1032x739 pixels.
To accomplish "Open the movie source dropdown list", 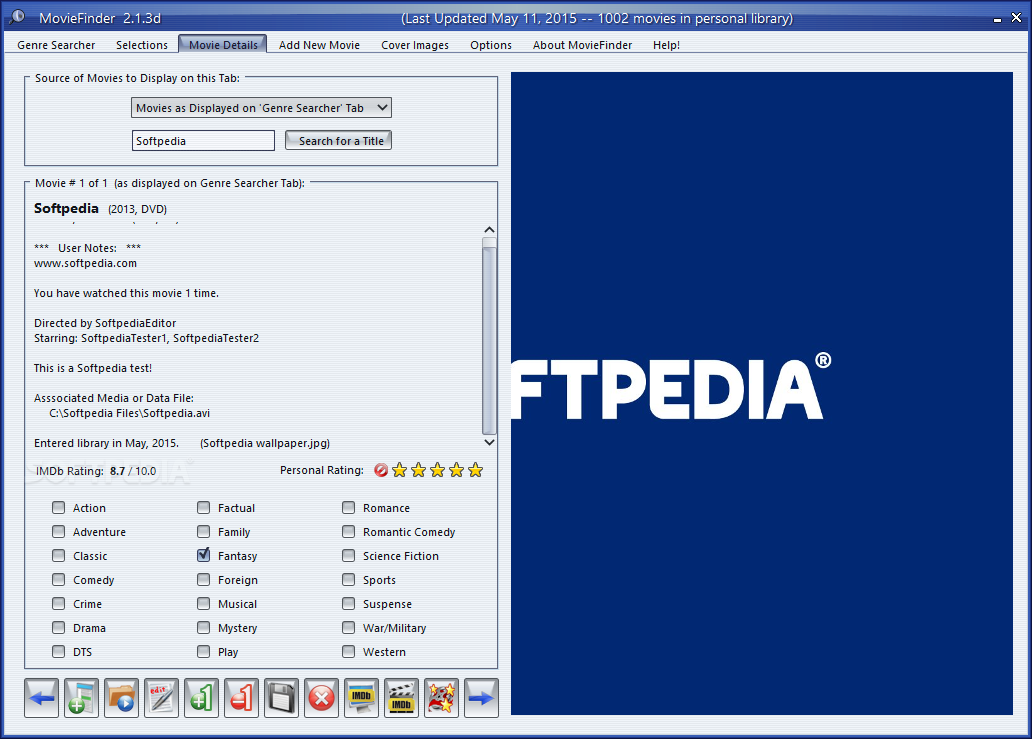I will coord(261,107).
